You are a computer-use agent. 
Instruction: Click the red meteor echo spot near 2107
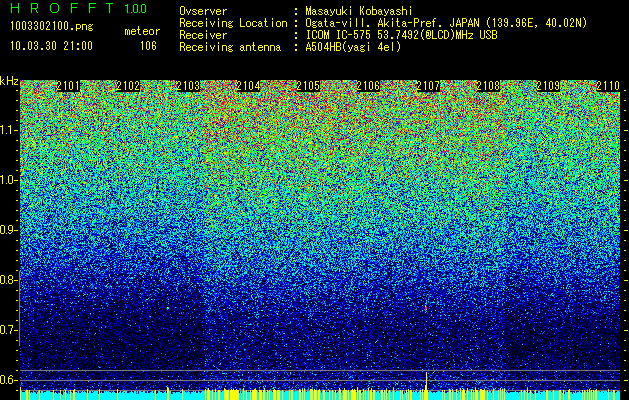tap(426, 308)
